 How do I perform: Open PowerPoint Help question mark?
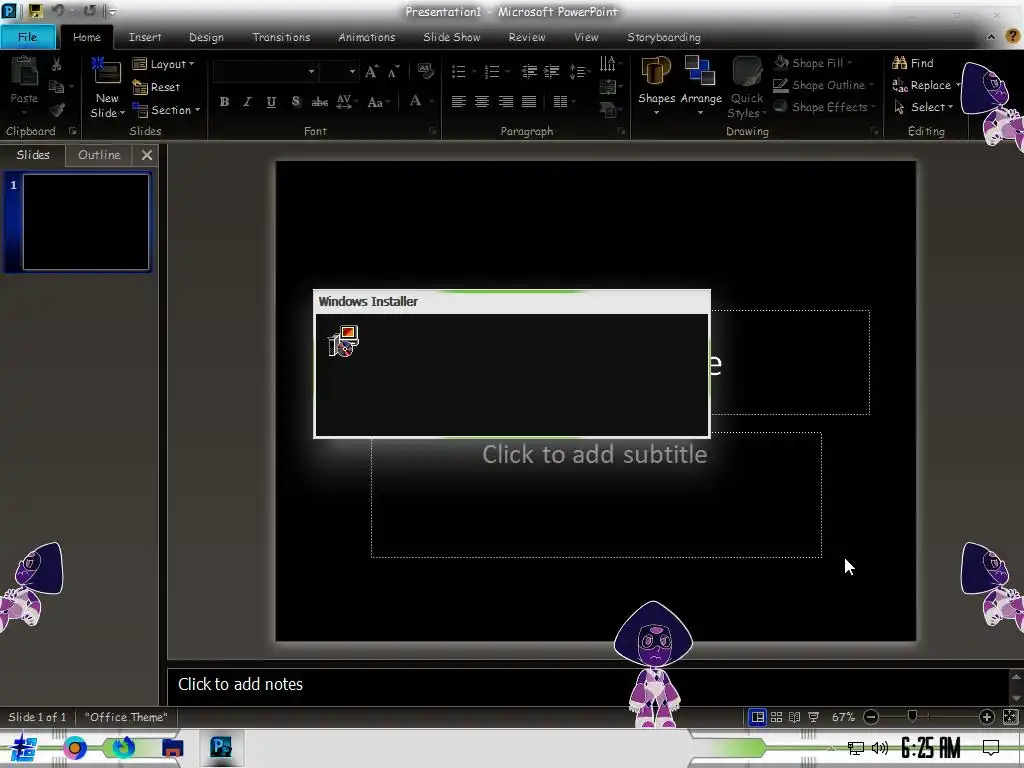(x=1012, y=37)
